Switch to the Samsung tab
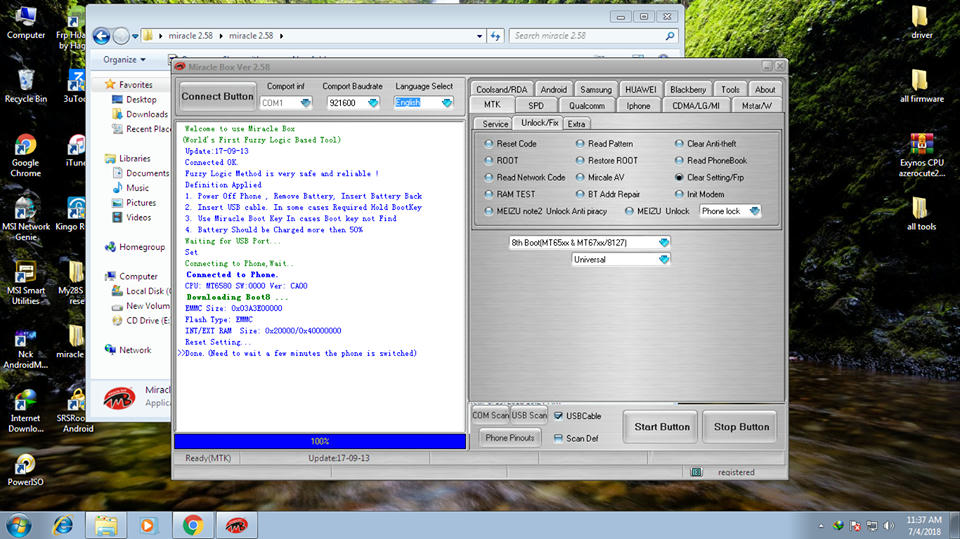Viewport: 960px width, 539px height. [596, 89]
